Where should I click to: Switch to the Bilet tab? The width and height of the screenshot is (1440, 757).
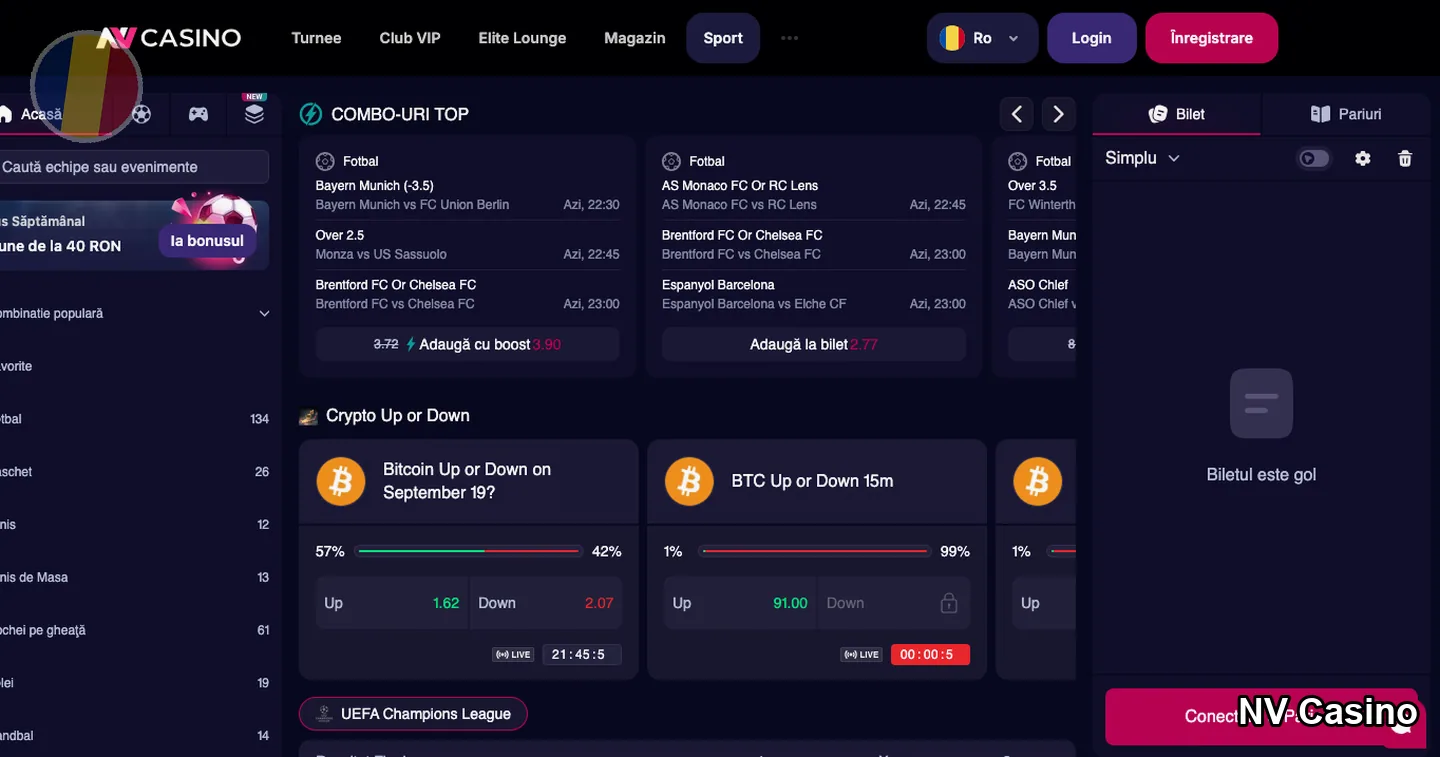1176,114
